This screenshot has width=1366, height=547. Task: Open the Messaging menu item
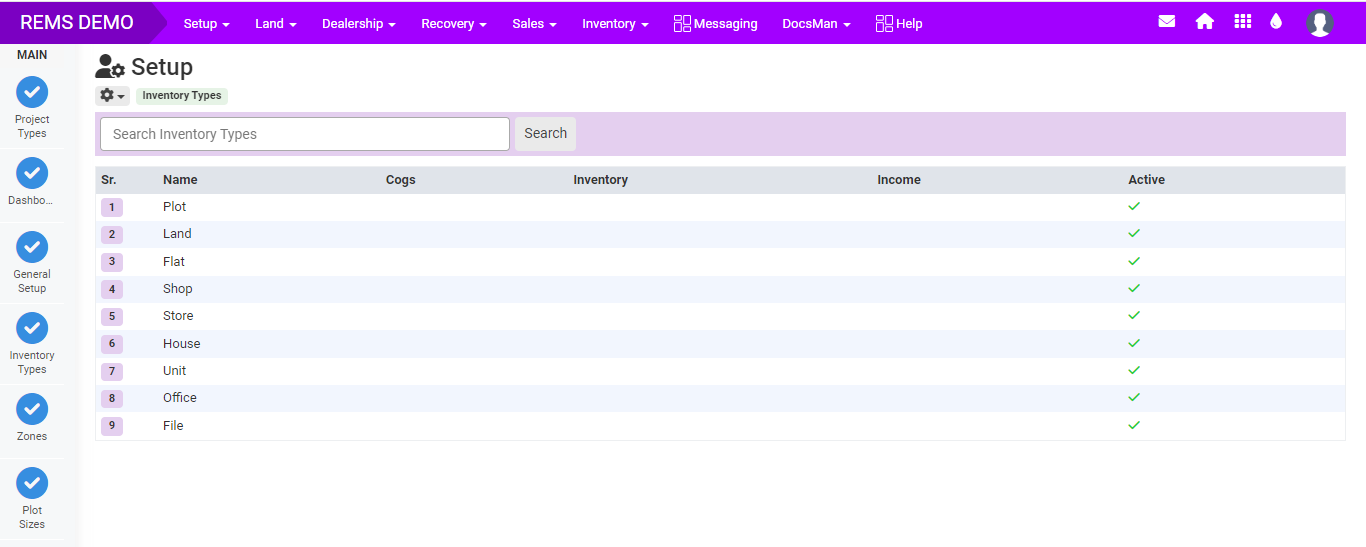(x=715, y=24)
